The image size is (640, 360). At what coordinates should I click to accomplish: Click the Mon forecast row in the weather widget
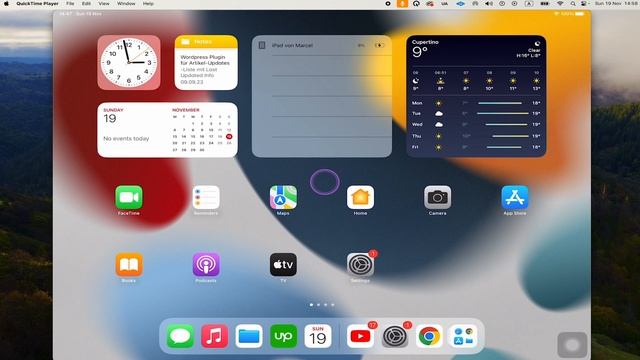point(476,103)
